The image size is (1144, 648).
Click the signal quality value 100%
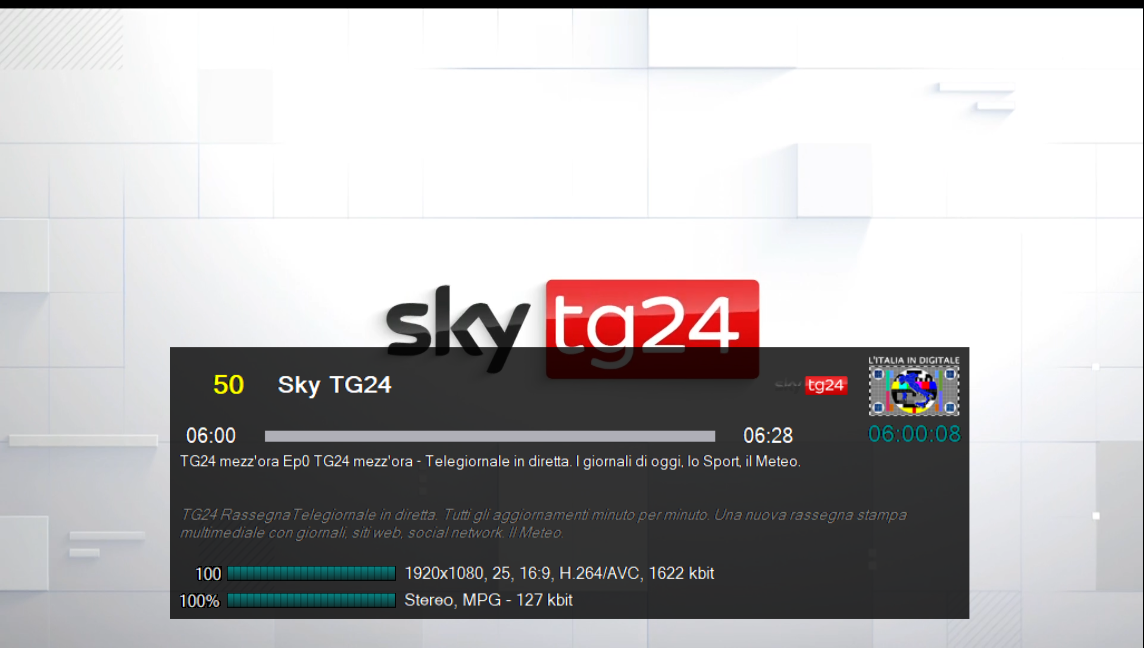click(x=199, y=601)
